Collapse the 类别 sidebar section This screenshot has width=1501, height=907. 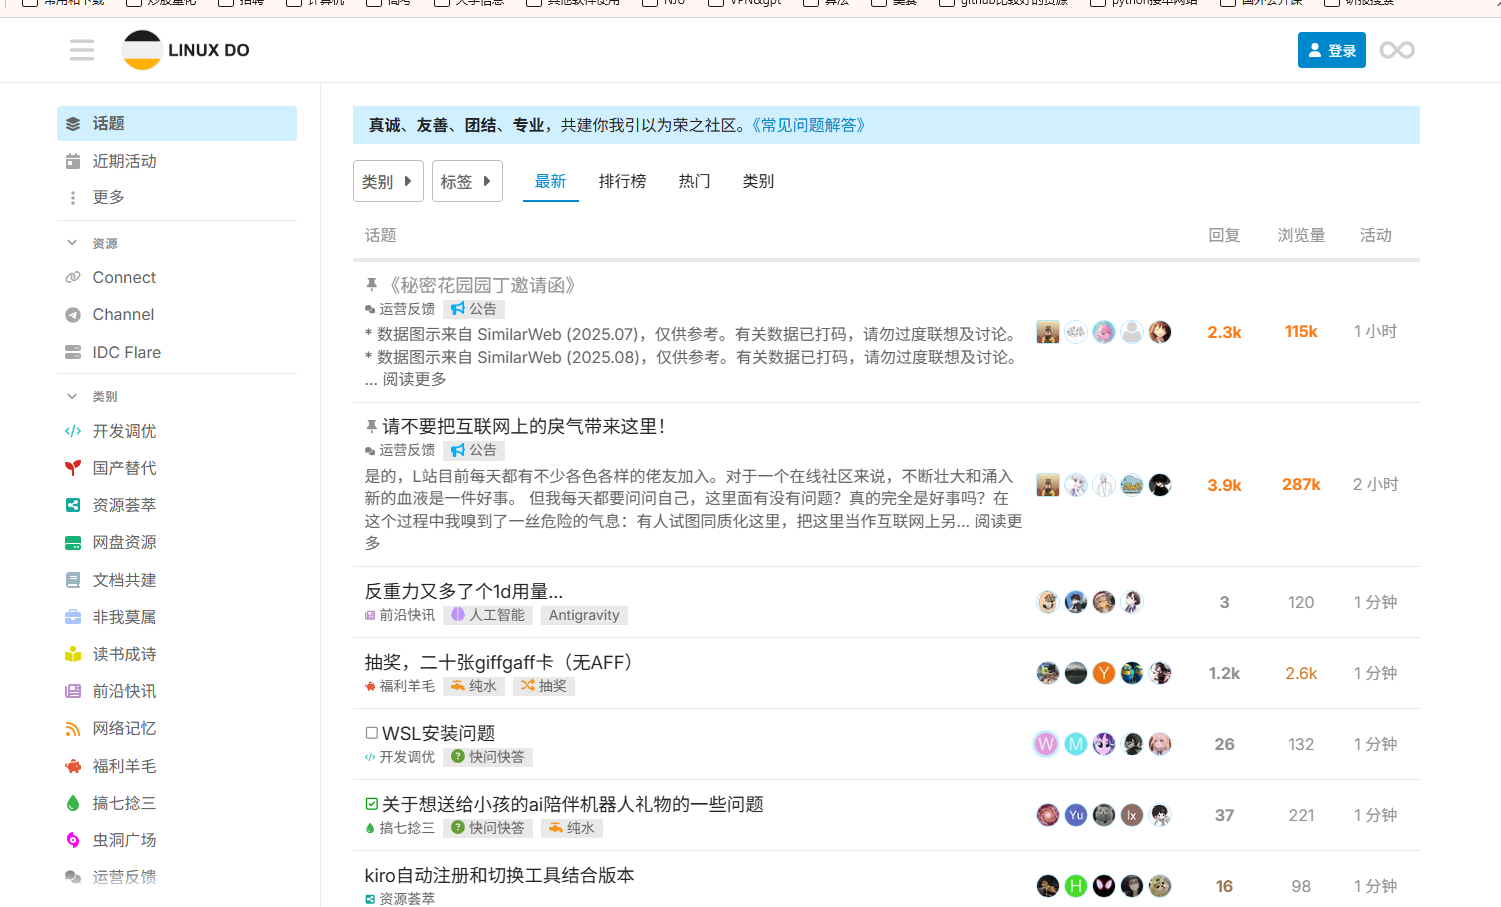(104, 396)
